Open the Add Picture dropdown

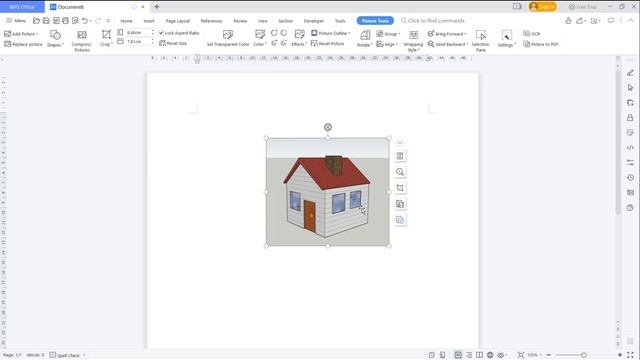21,34
